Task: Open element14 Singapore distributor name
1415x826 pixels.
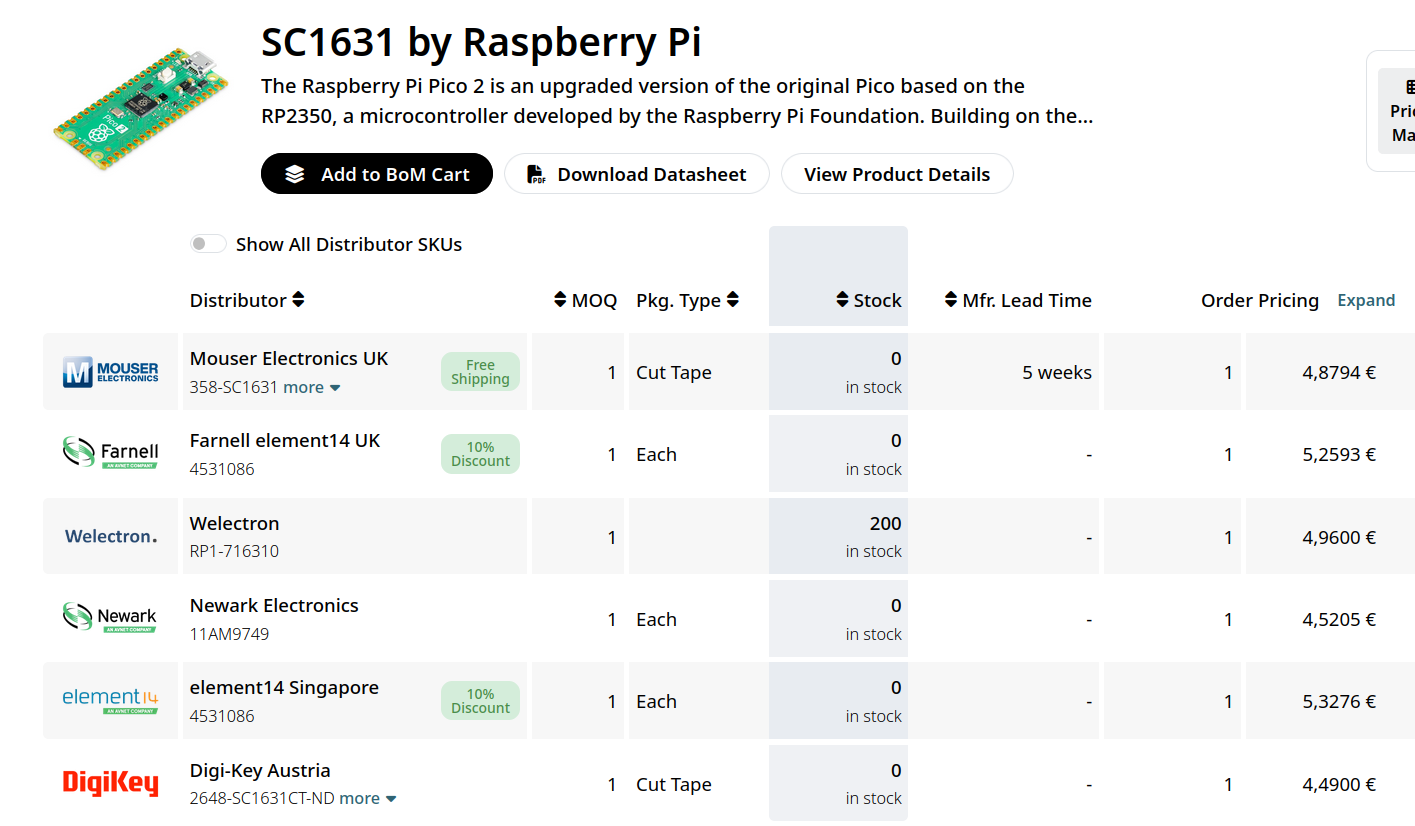Action: tap(284, 687)
